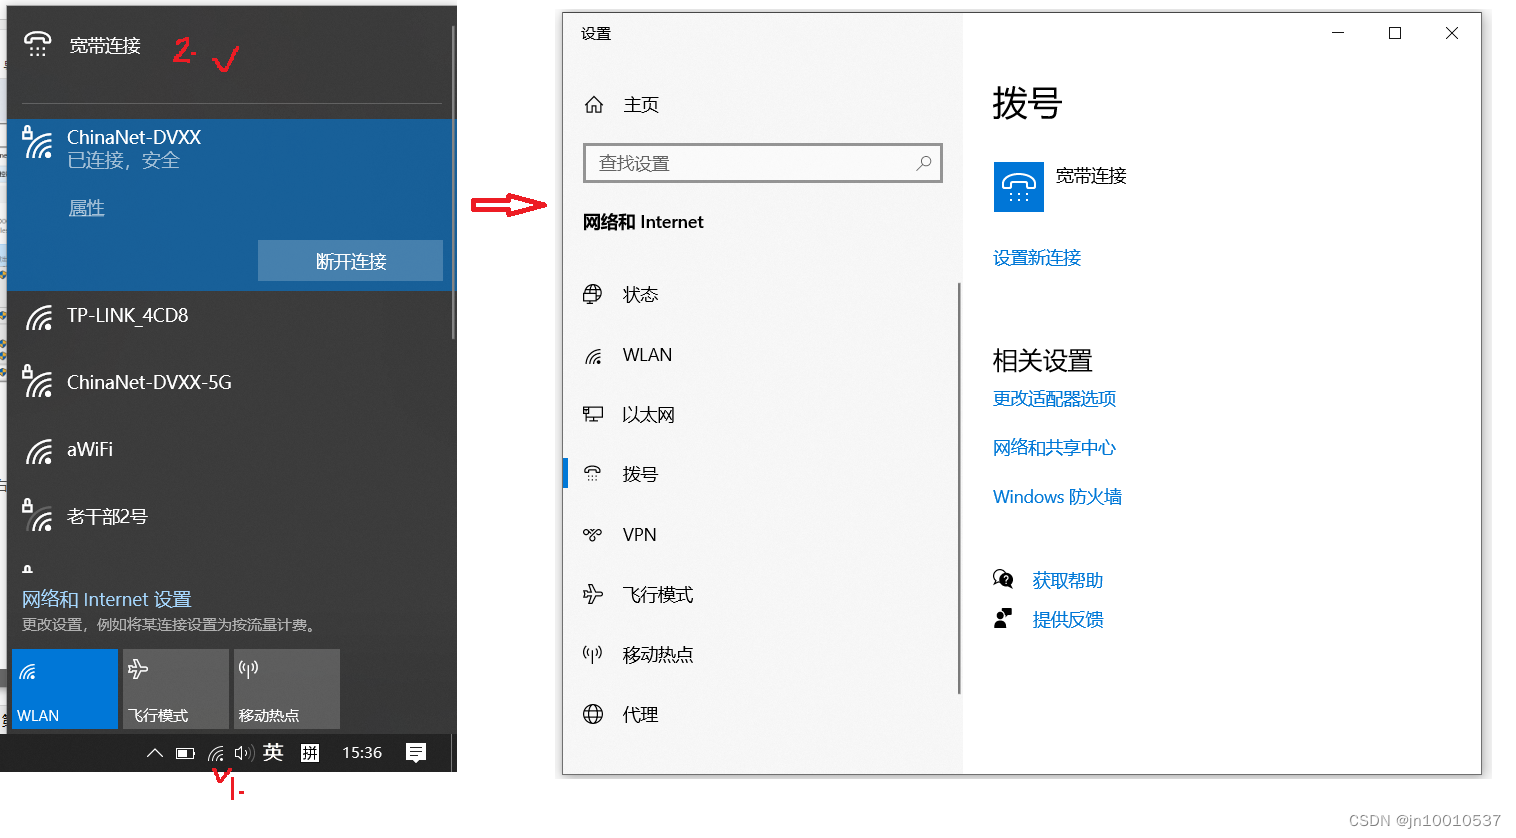Maximize the Settings window
The image size is (1516, 838).
click(x=1395, y=33)
